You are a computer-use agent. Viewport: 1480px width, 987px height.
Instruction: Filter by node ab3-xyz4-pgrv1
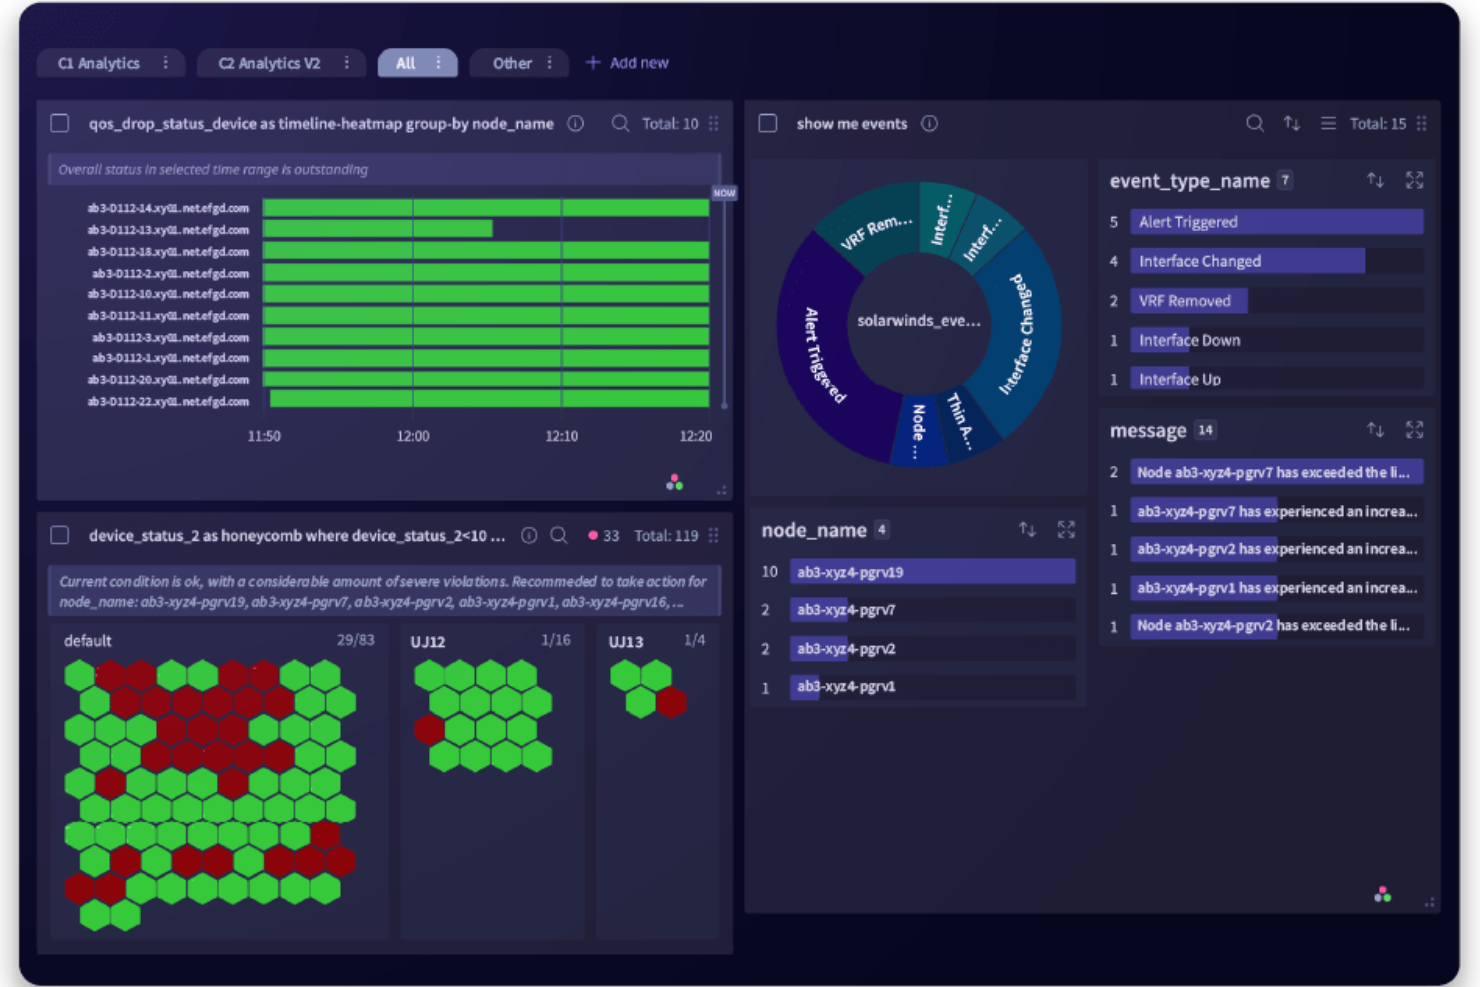click(x=932, y=687)
